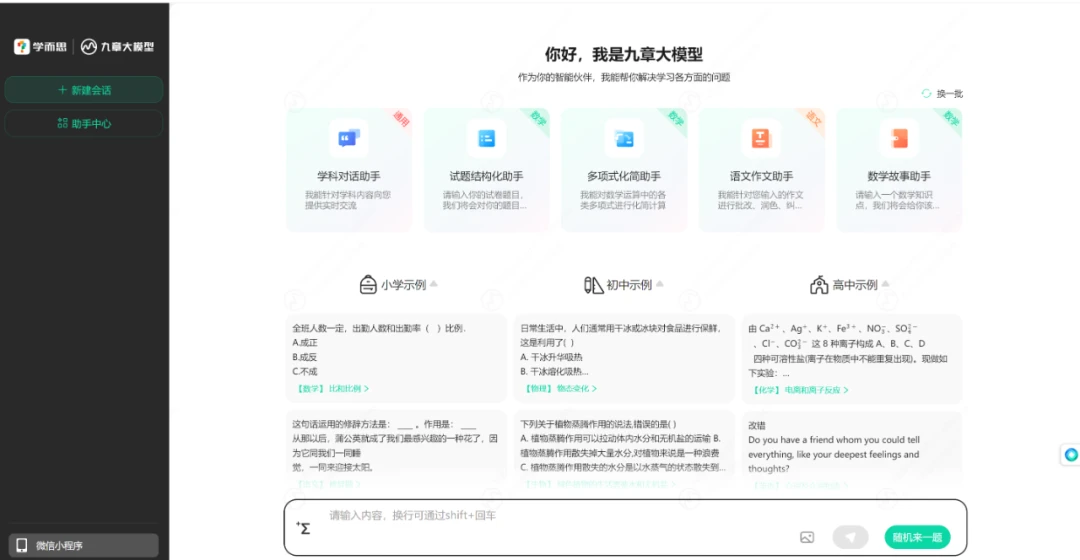Viewport: 1080px width, 560px height.
Task: Select the 学科对话助手 card title
Action: 349,176
